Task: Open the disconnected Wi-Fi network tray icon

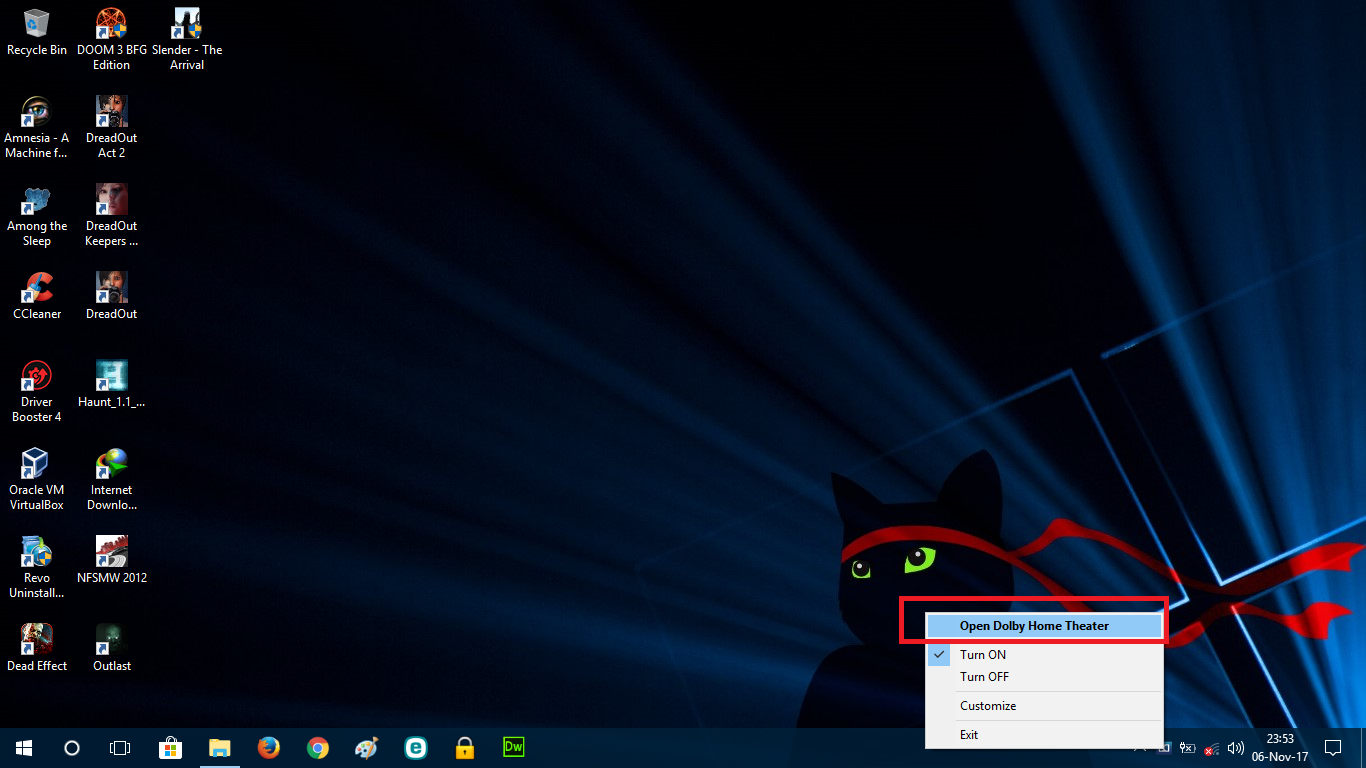Action: (x=1211, y=748)
